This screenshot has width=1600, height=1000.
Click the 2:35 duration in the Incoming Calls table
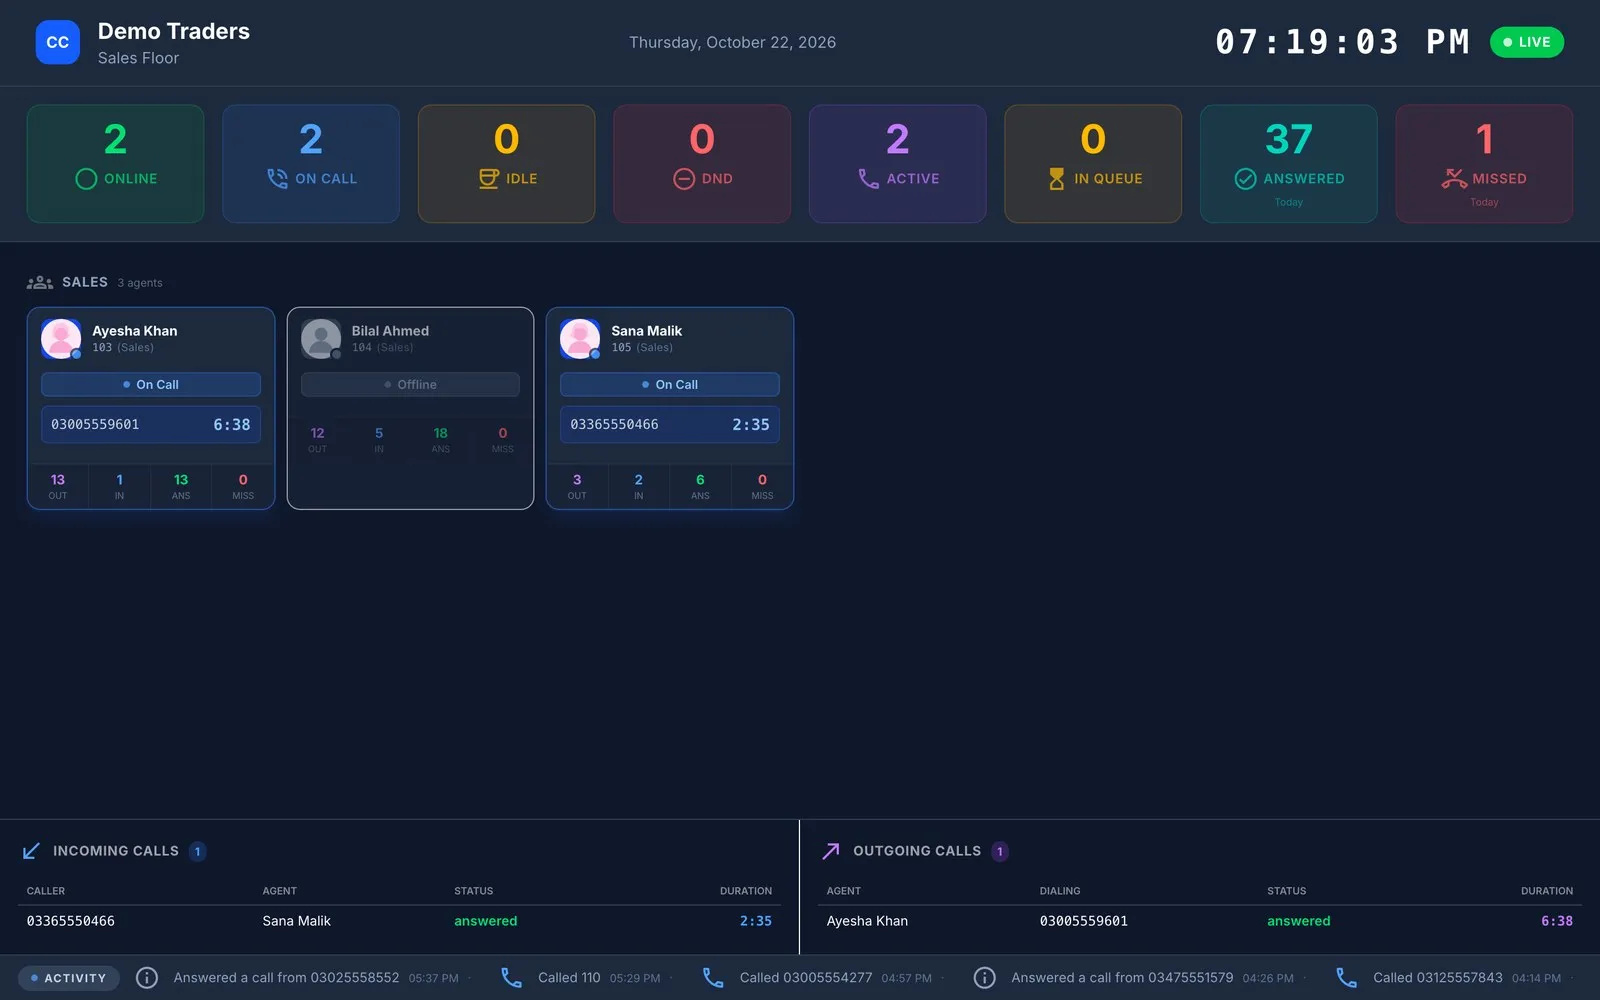(756, 921)
